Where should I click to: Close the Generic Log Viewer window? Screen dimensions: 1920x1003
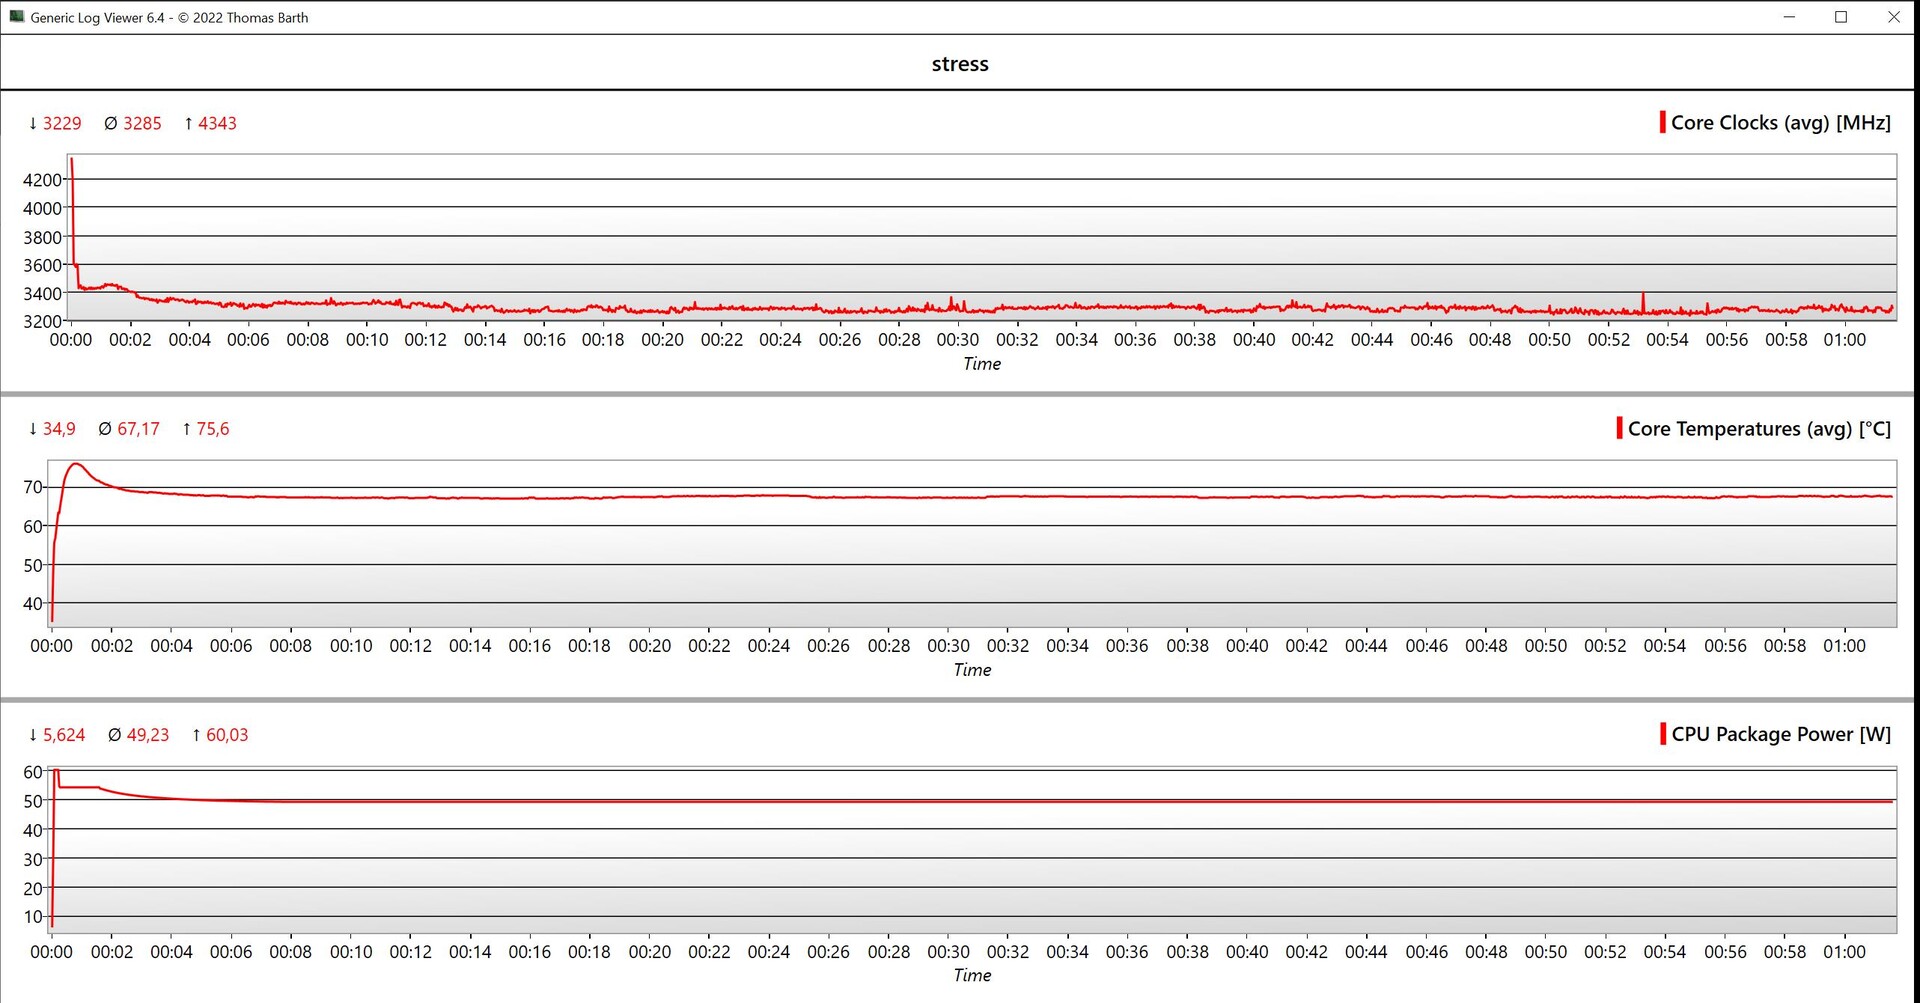1893,17
